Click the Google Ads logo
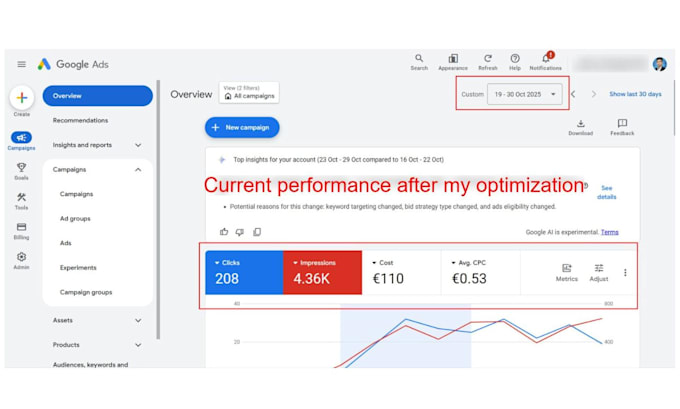 (x=73, y=64)
